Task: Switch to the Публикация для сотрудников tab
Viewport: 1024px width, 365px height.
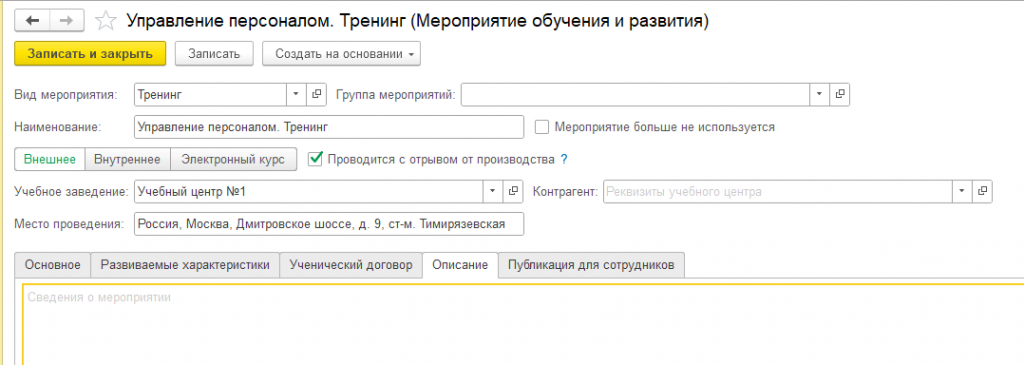Action: tap(592, 265)
